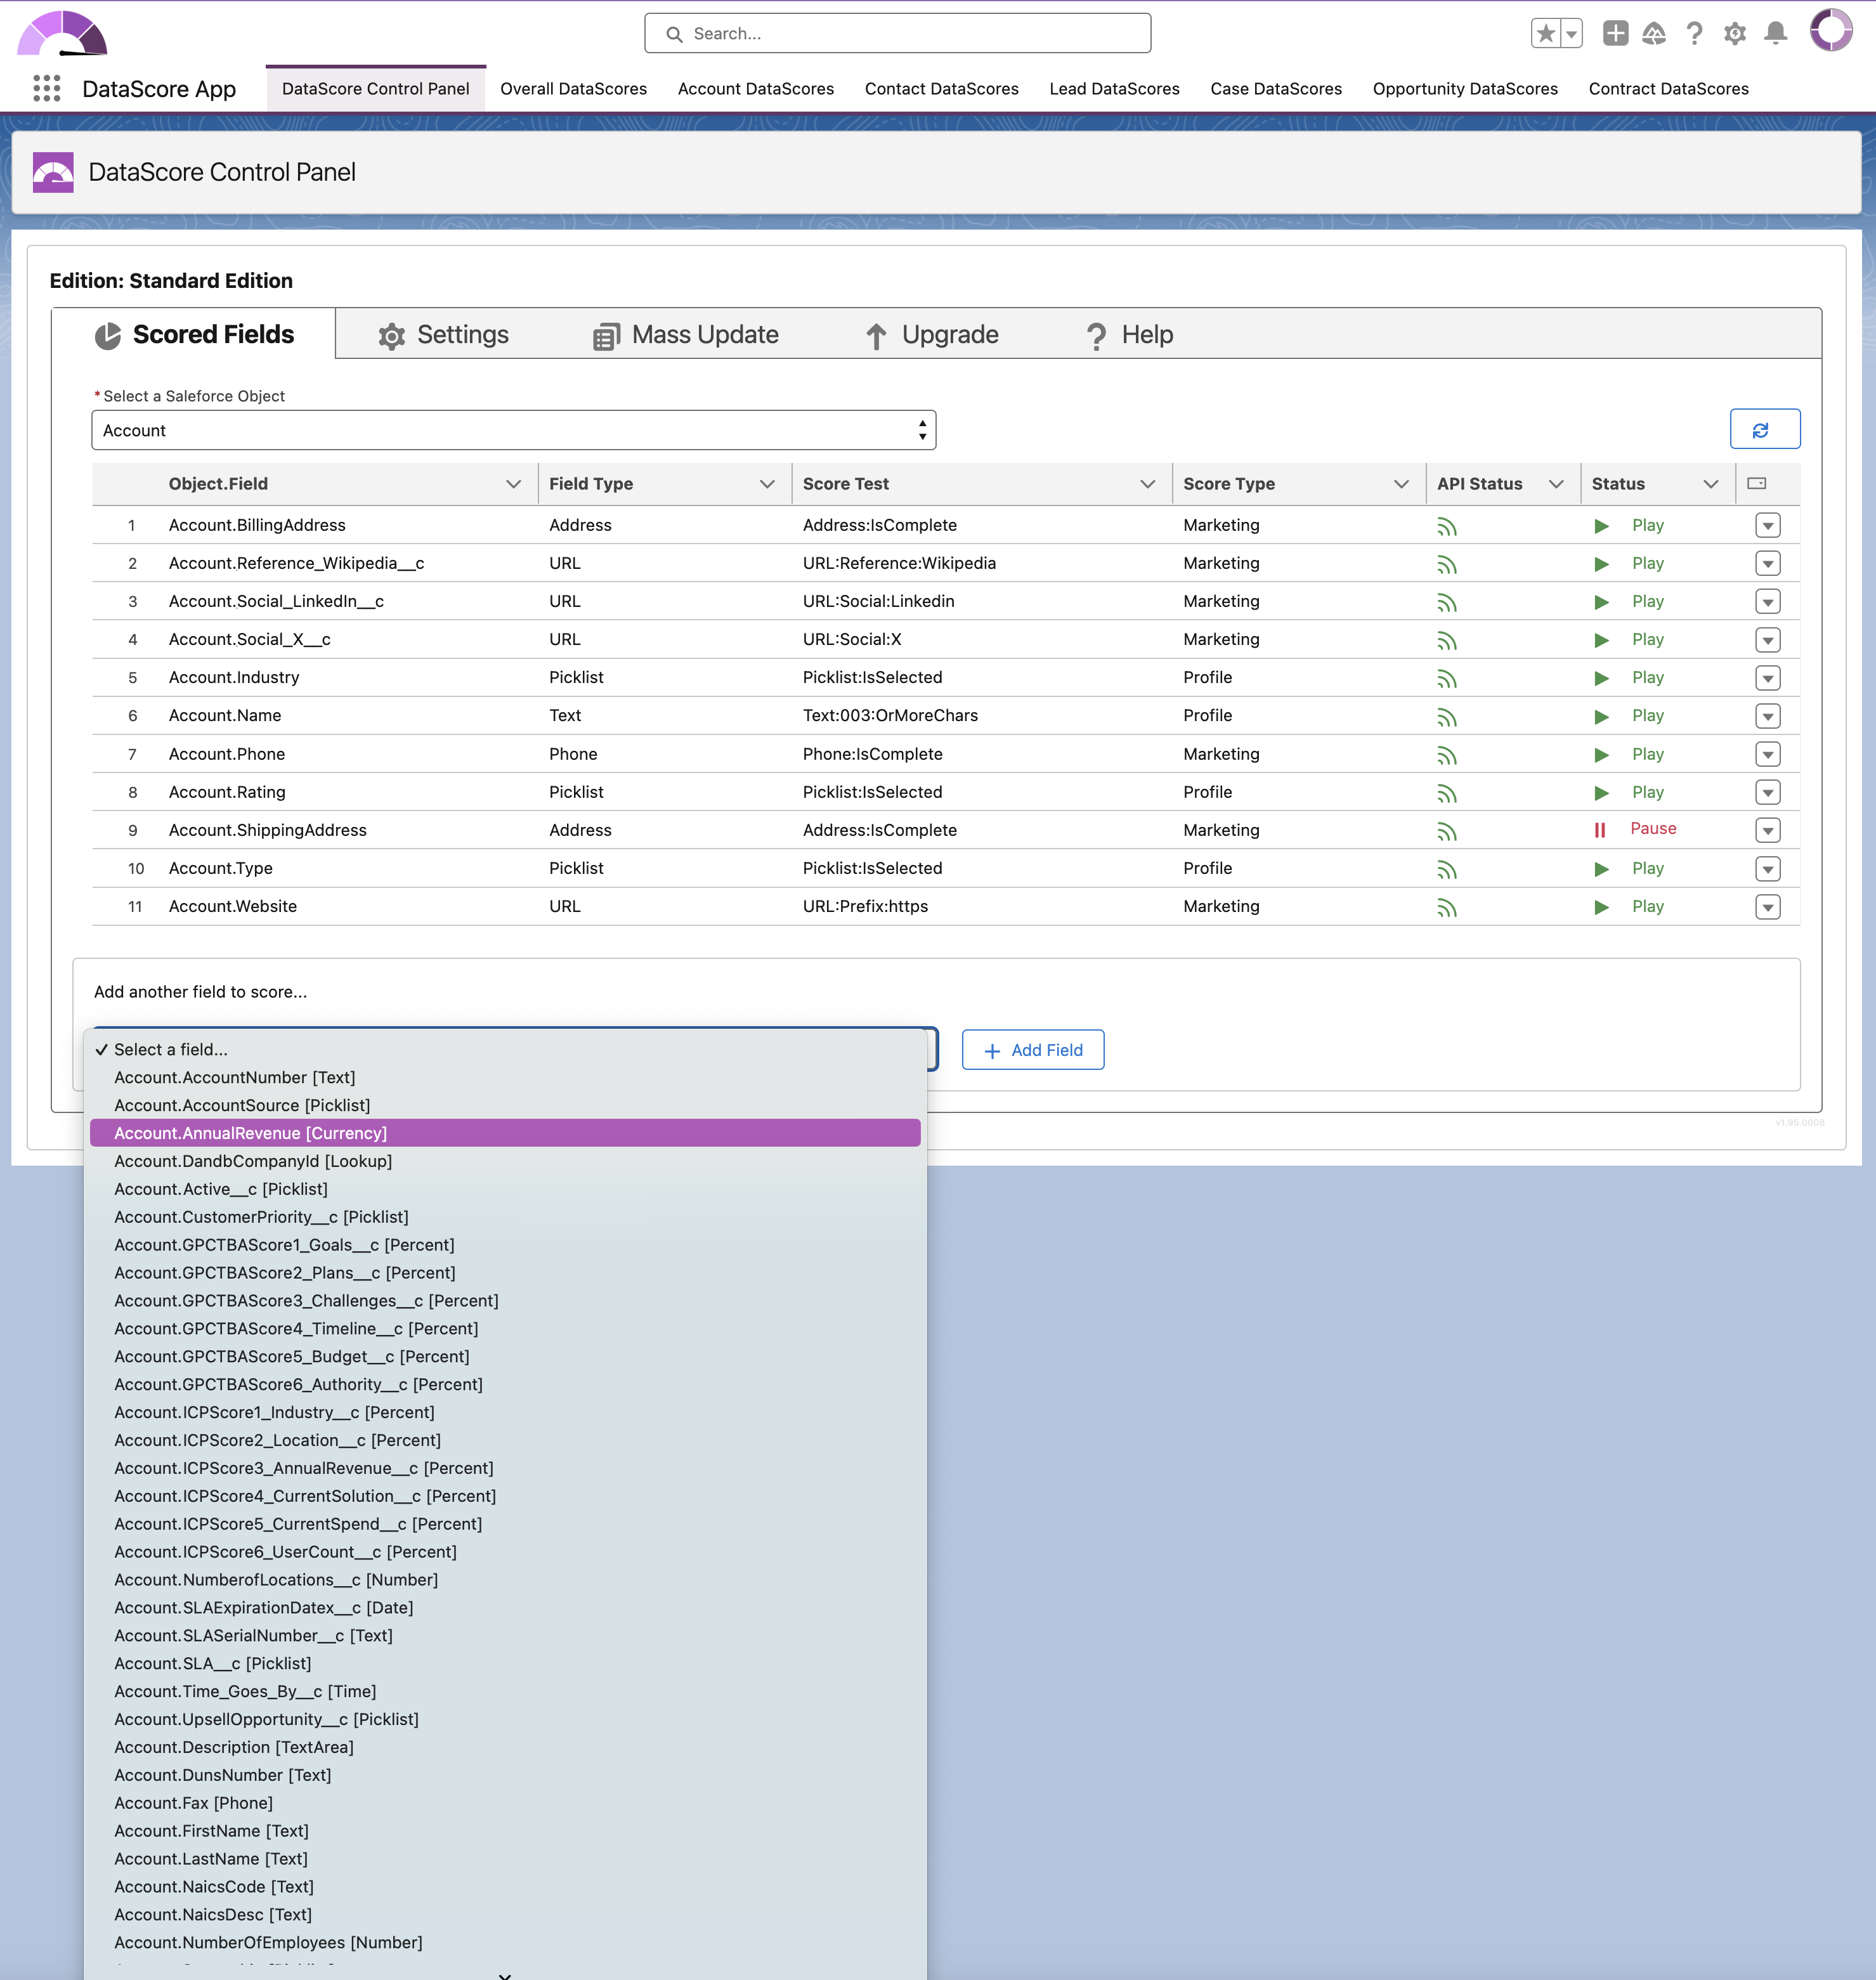Click the refresh button beside object selector
1876x1980 pixels.
1764,429
